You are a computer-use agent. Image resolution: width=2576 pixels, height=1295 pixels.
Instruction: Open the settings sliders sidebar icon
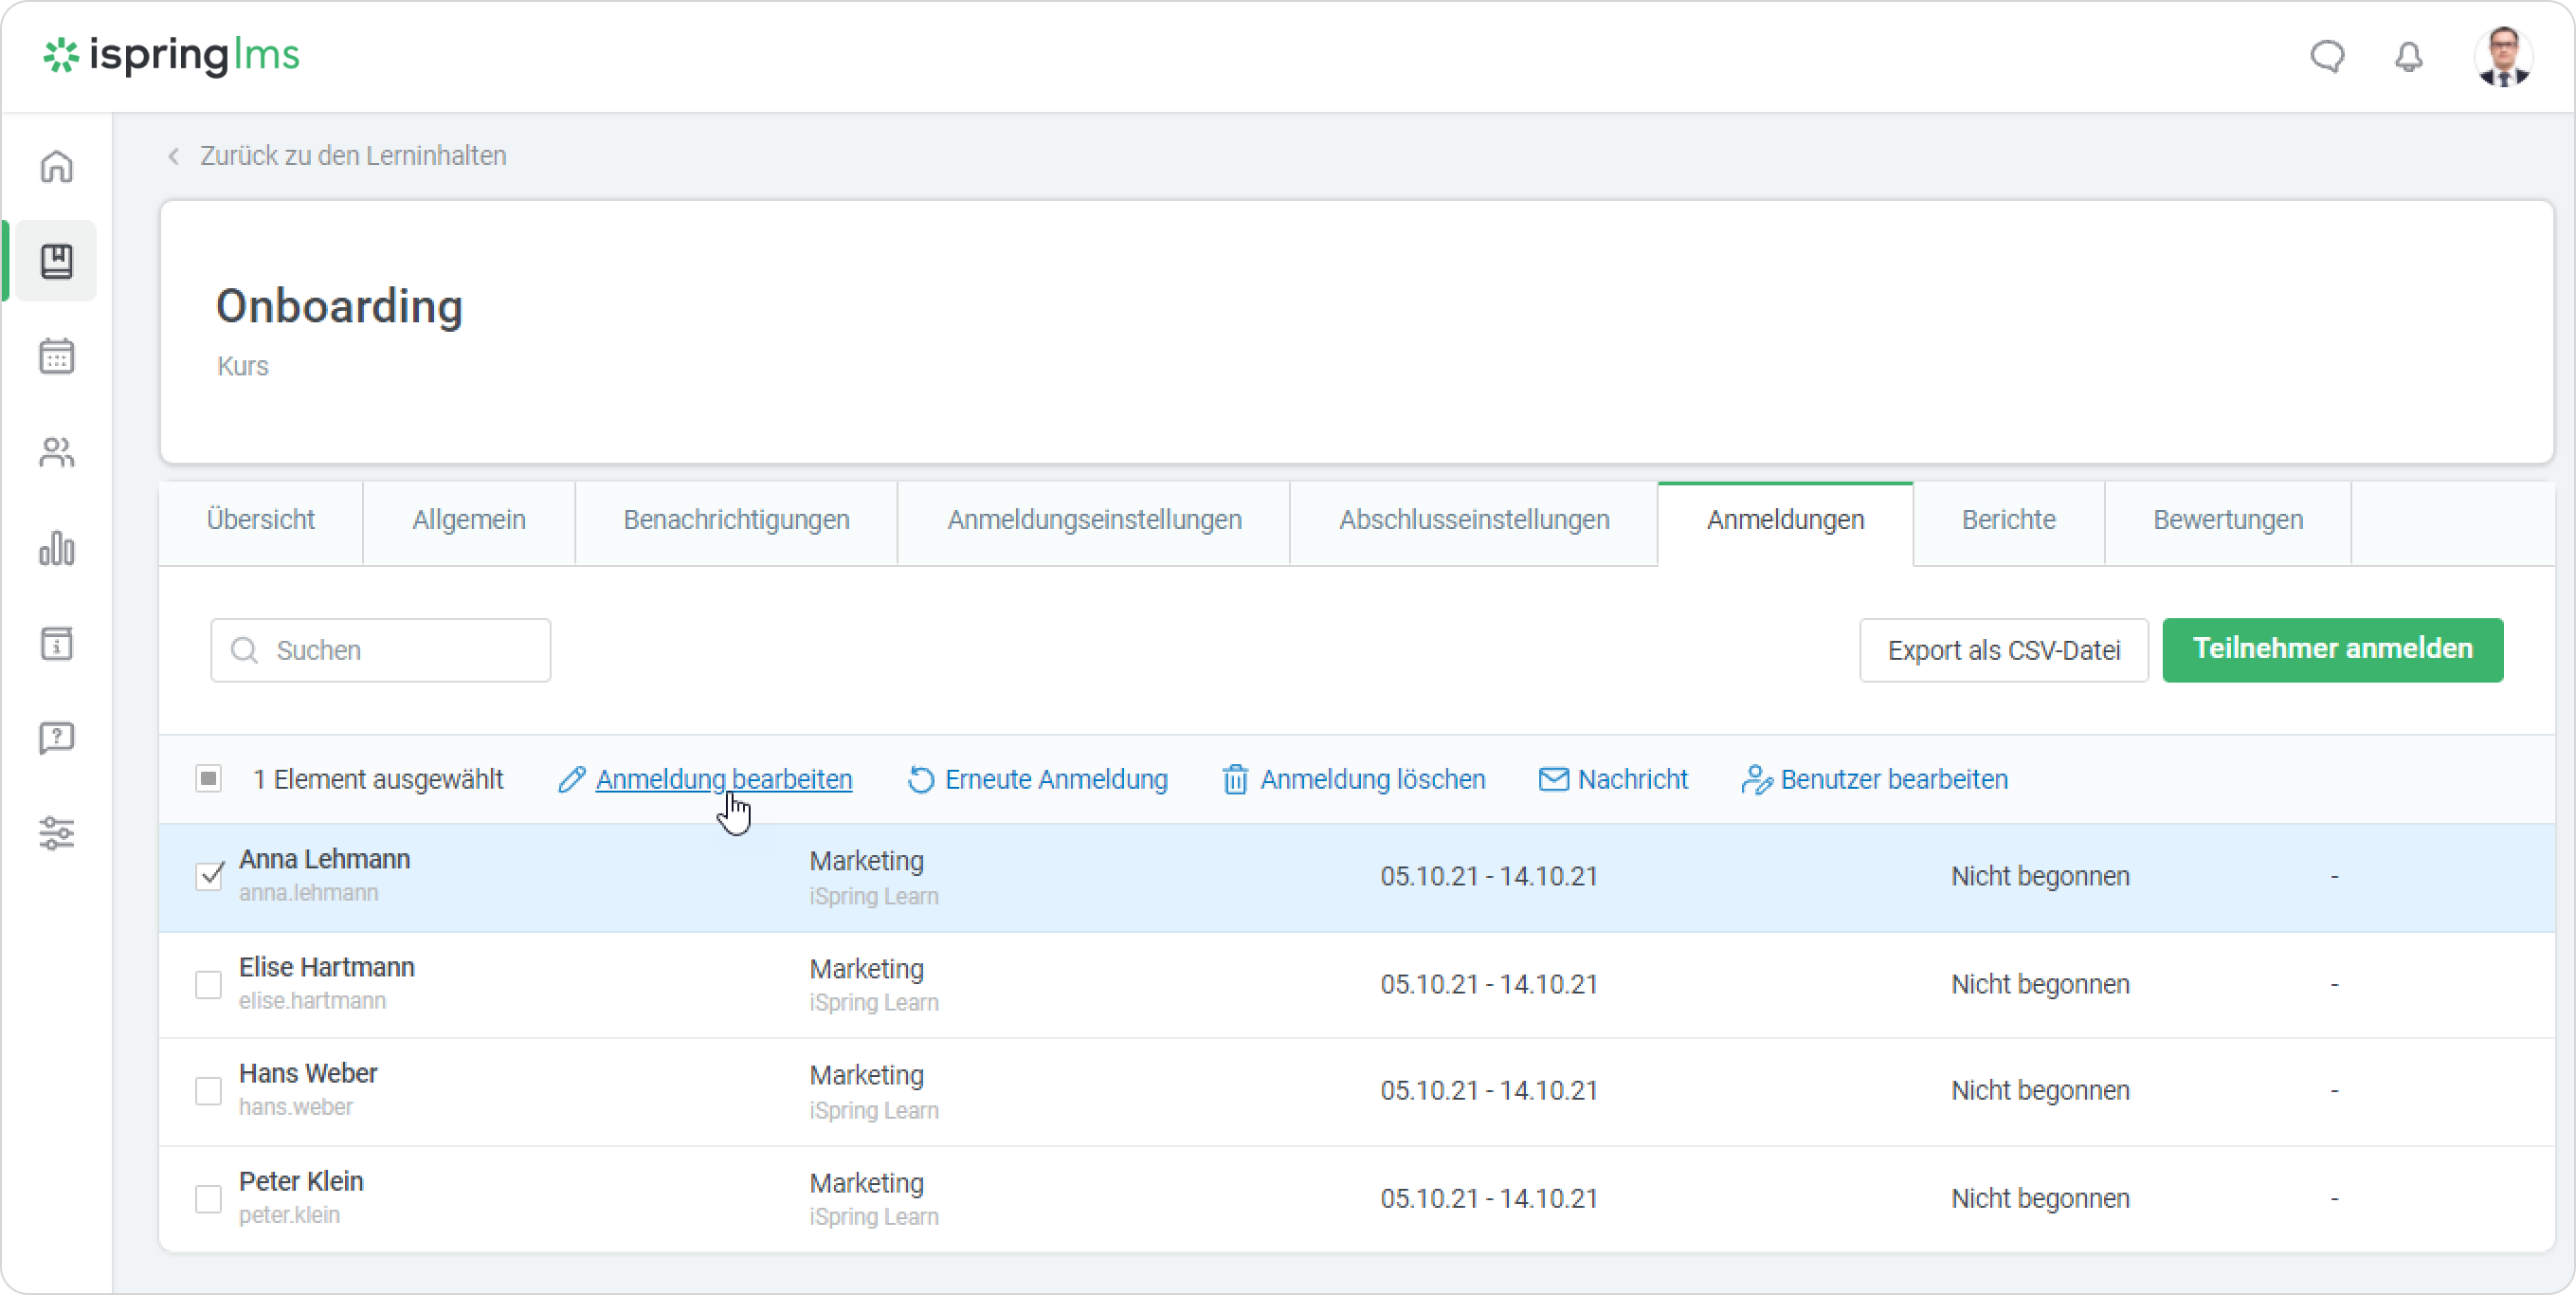click(x=57, y=832)
